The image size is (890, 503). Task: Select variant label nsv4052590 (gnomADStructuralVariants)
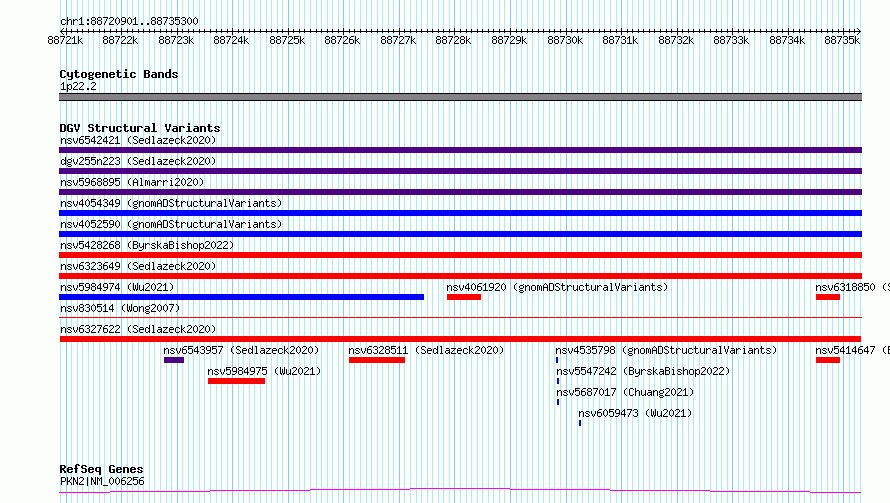click(x=171, y=224)
